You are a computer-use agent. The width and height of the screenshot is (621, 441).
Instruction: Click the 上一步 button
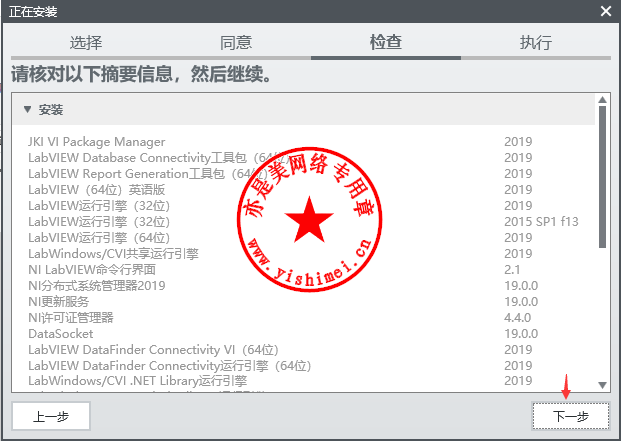click(51, 416)
